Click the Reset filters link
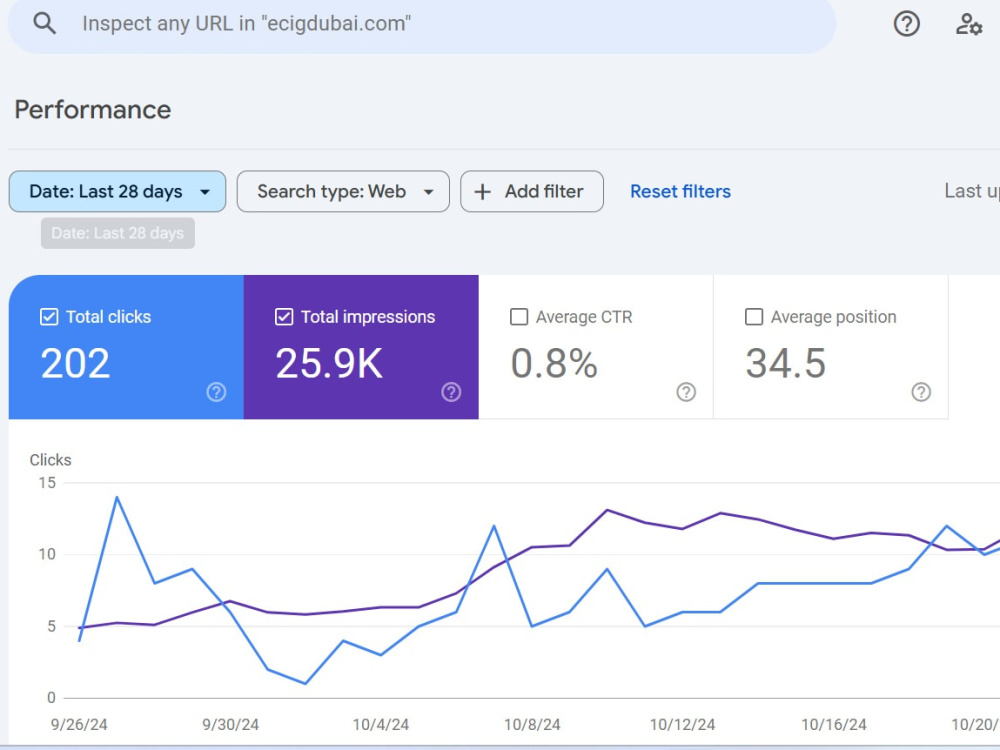Image resolution: width=1000 pixels, height=750 pixels. click(680, 191)
